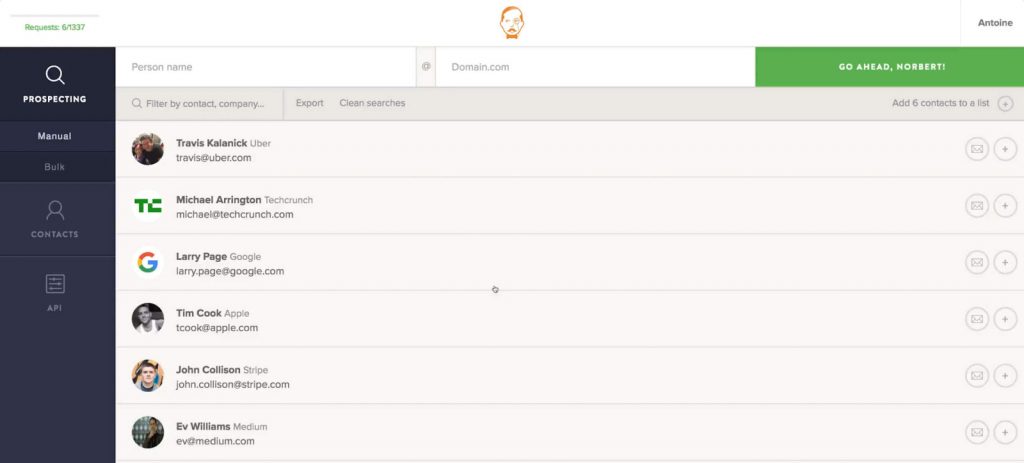The image size is (1024, 463).
Task: Click the name Larry Page
Action: pos(202,257)
